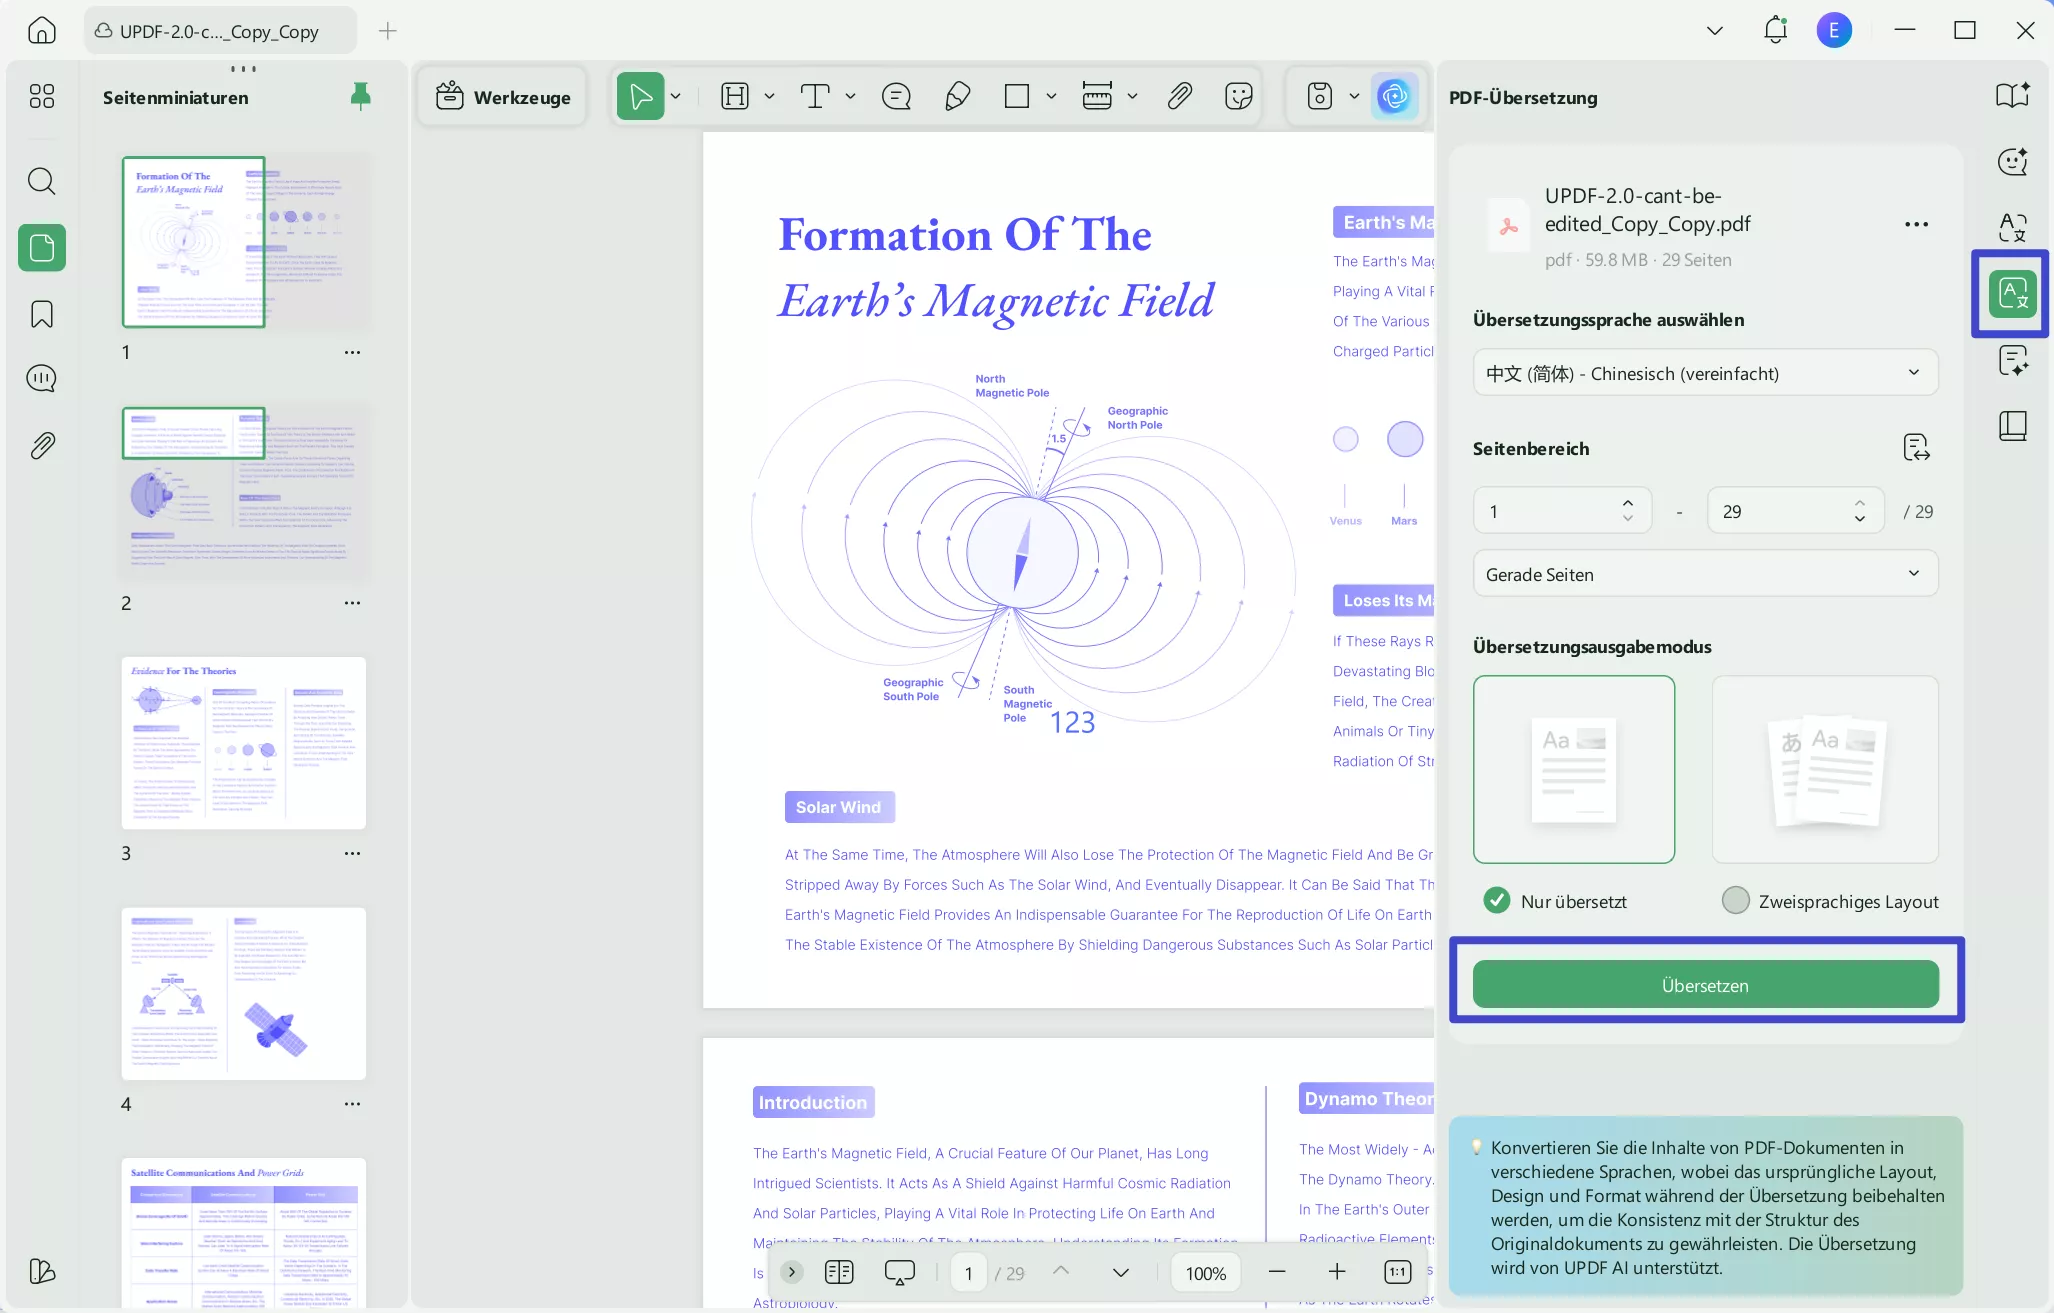The image size is (2054, 1313).
Task: Select the pencil drawing tool
Action: tap(957, 96)
